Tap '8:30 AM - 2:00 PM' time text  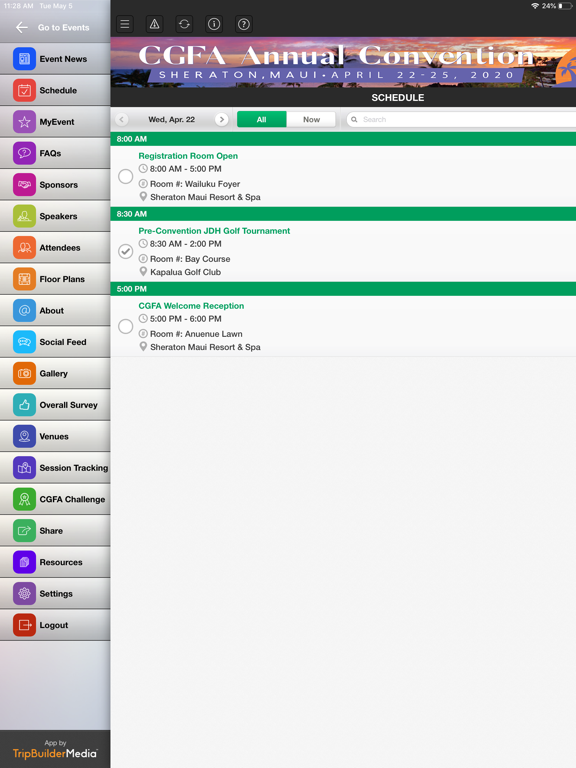point(186,243)
